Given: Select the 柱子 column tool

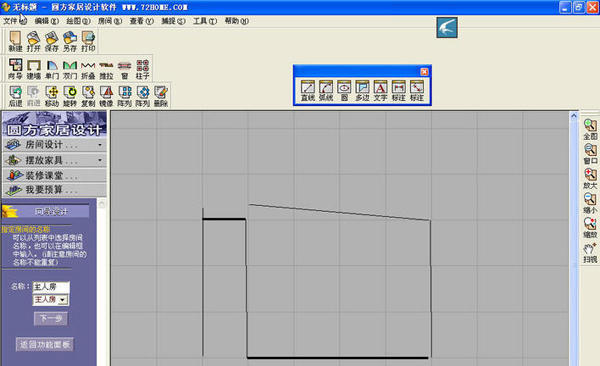Looking at the screenshot, I should [x=143, y=69].
